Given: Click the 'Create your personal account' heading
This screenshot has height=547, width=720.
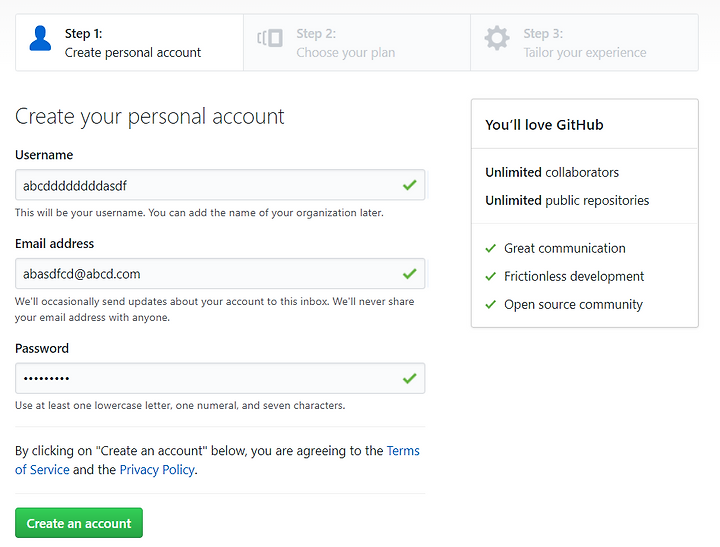Looking at the screenshot, I should point(150,117).
